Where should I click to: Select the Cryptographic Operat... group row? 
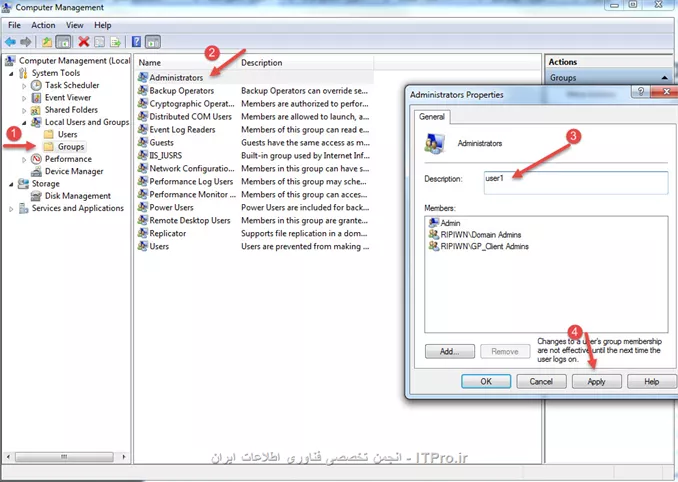point(254,103)
